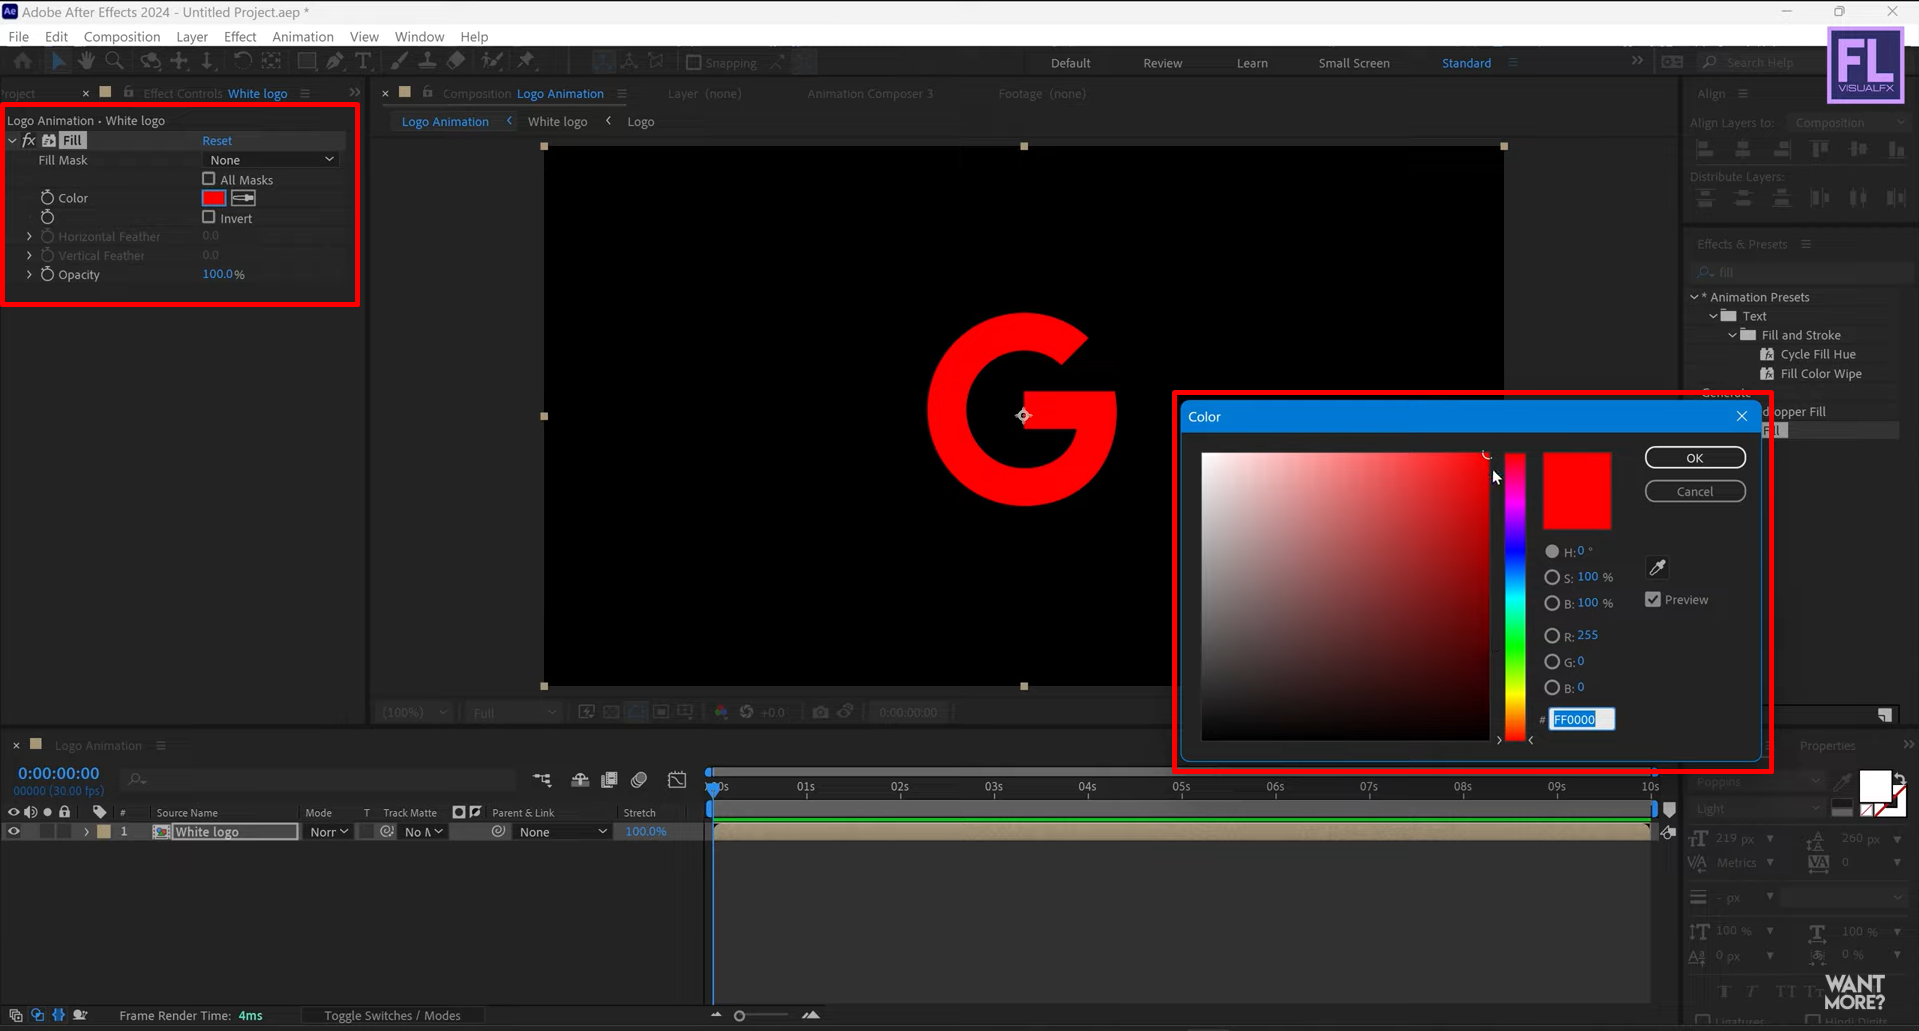Open the Fill Mask dropdown
The image size is (1919, 1031).
pos(271,160)
